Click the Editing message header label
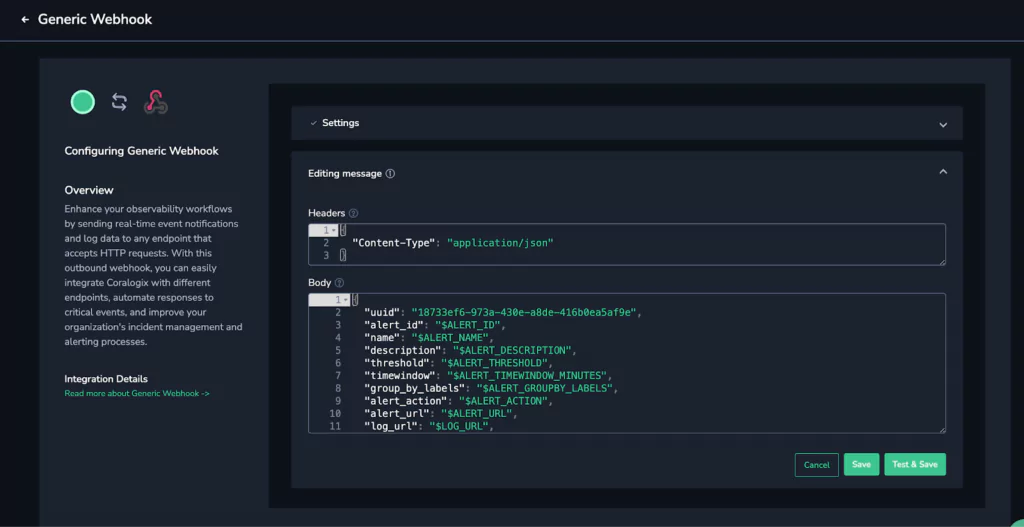Image resolution: width=1024 pixels, height=527 pixels. tap(345, 174)
